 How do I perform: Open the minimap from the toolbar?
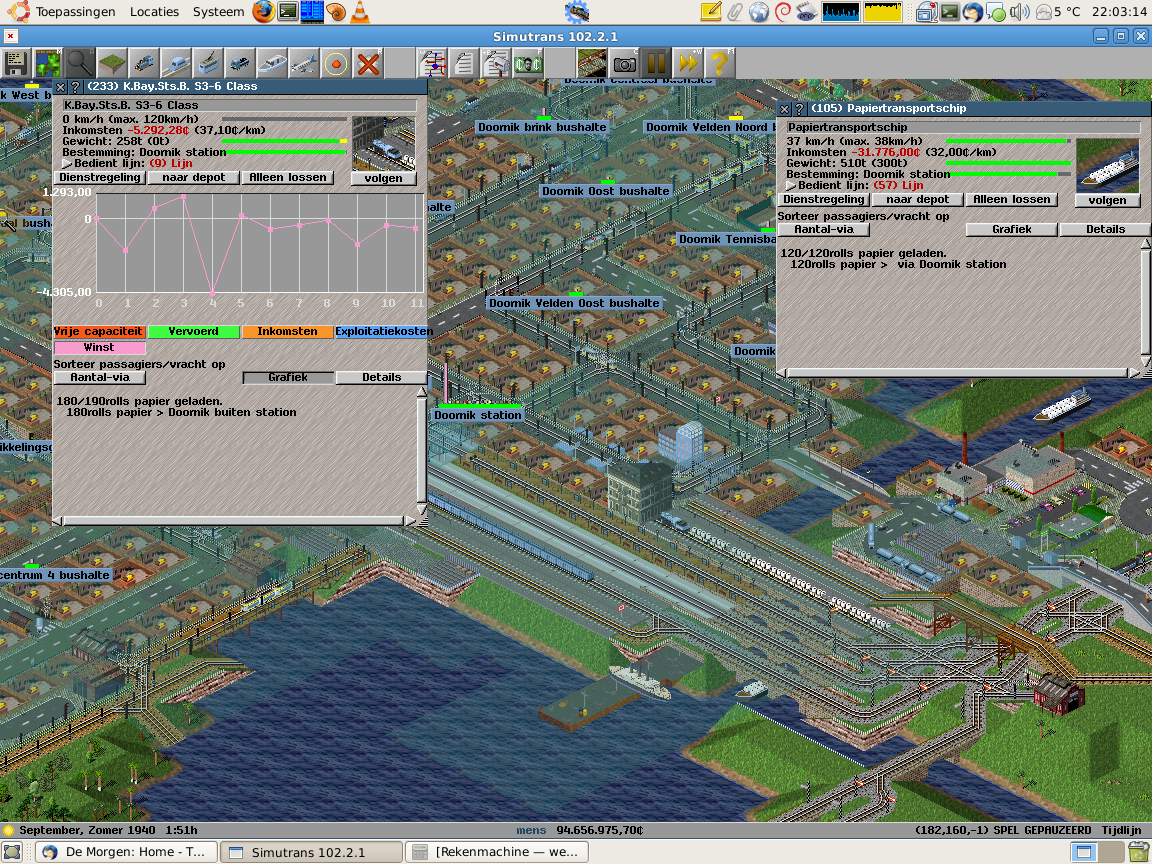coord(47,64)
